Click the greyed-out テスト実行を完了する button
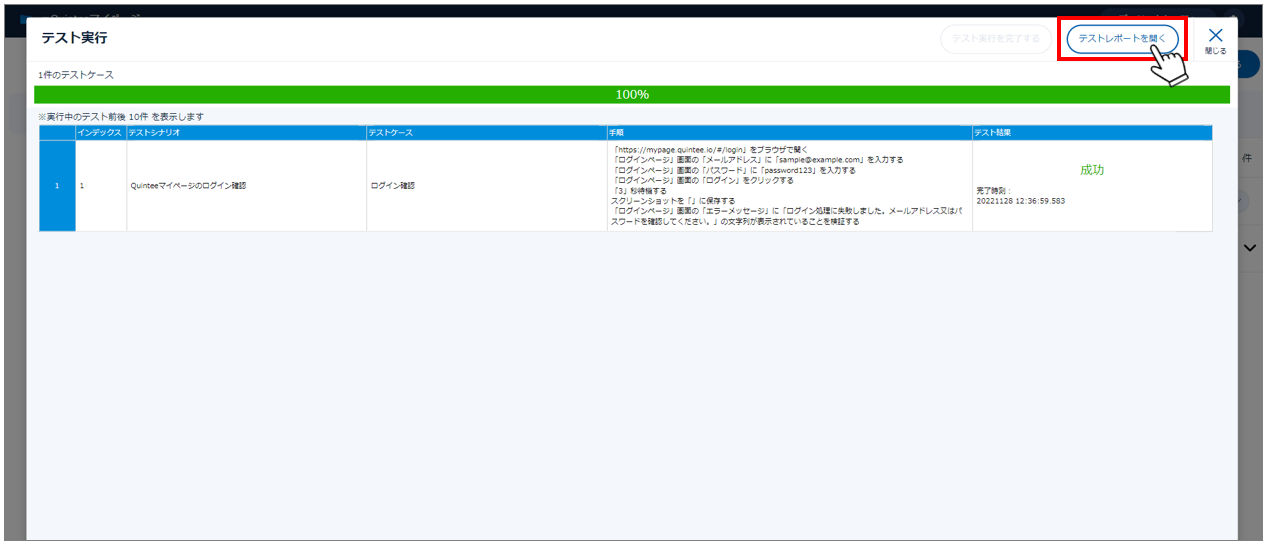The image size is (1268, 545). 995,39
